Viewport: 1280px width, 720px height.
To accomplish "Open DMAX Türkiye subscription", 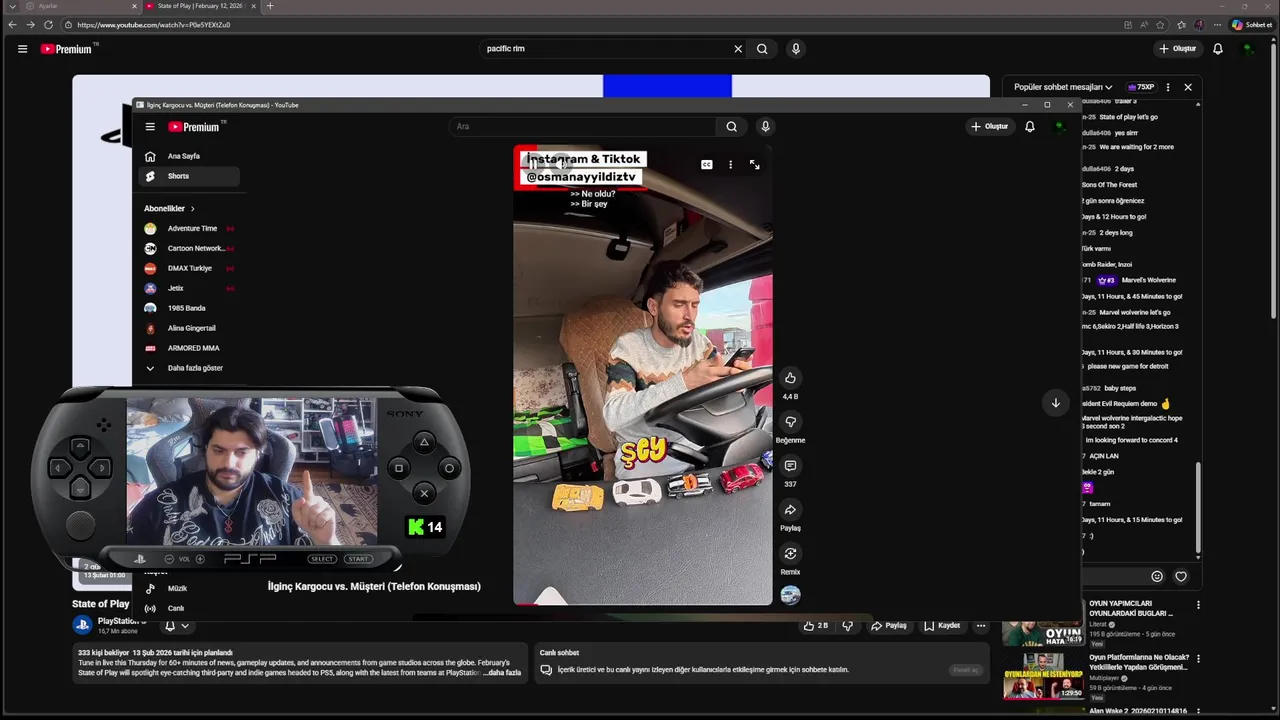I will coord(190,268).
